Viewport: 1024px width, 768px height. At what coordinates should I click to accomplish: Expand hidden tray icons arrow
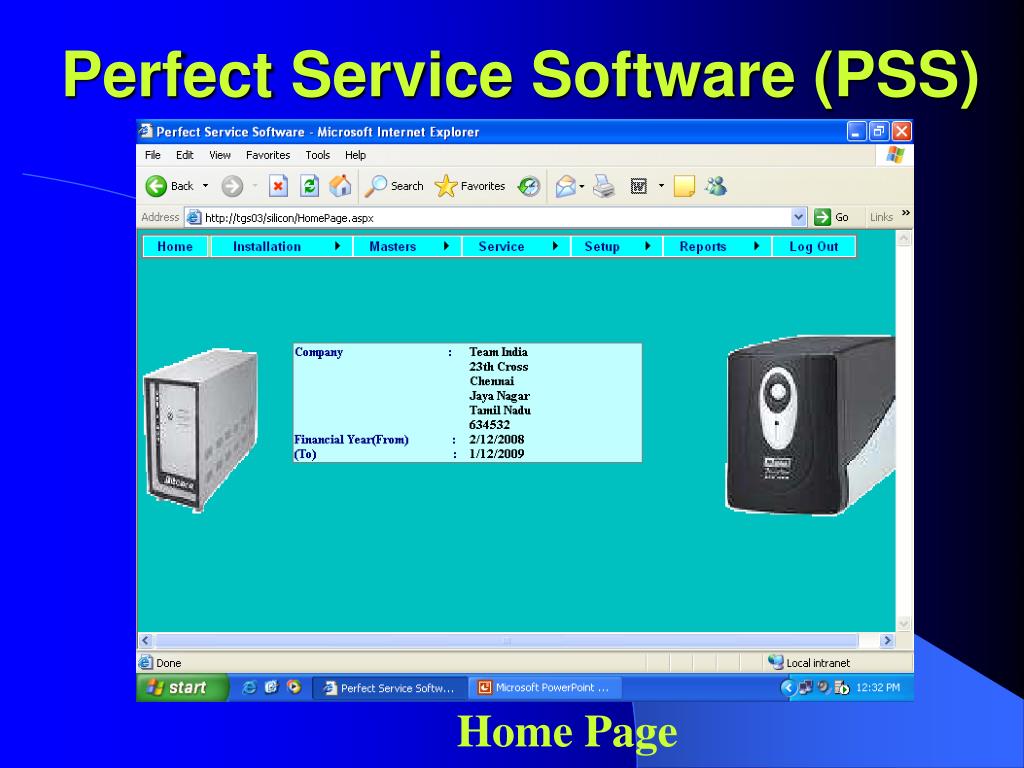click(x=788, y=687)
